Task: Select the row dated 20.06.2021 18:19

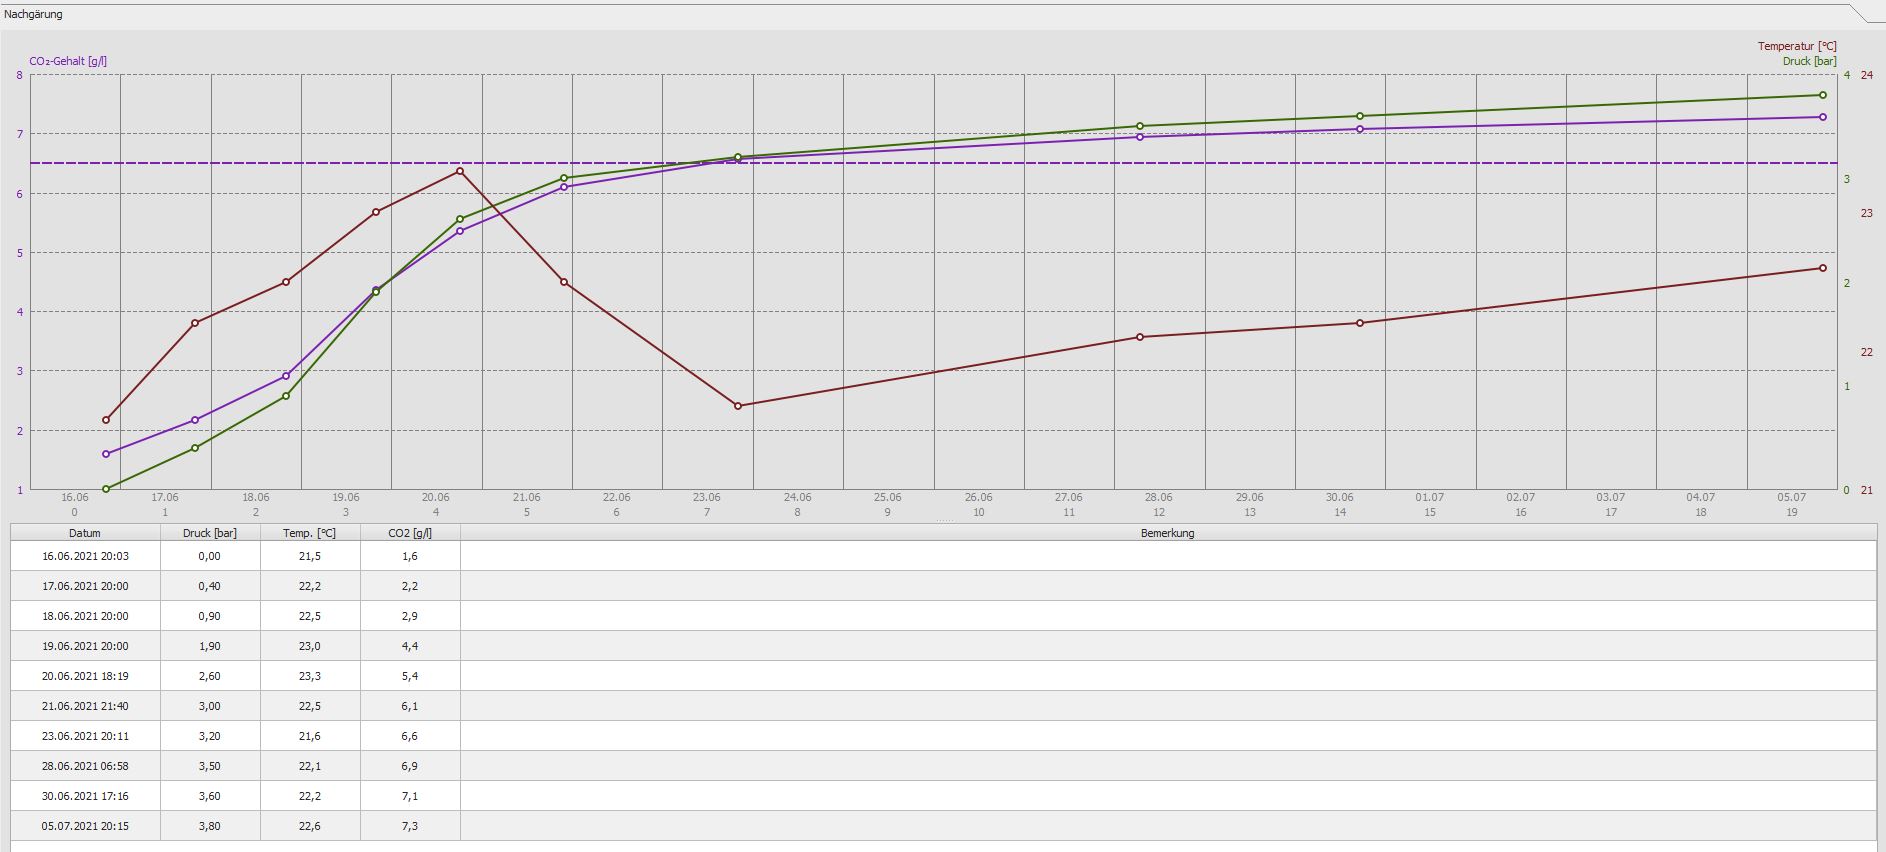Action: (x=85, y=676)
